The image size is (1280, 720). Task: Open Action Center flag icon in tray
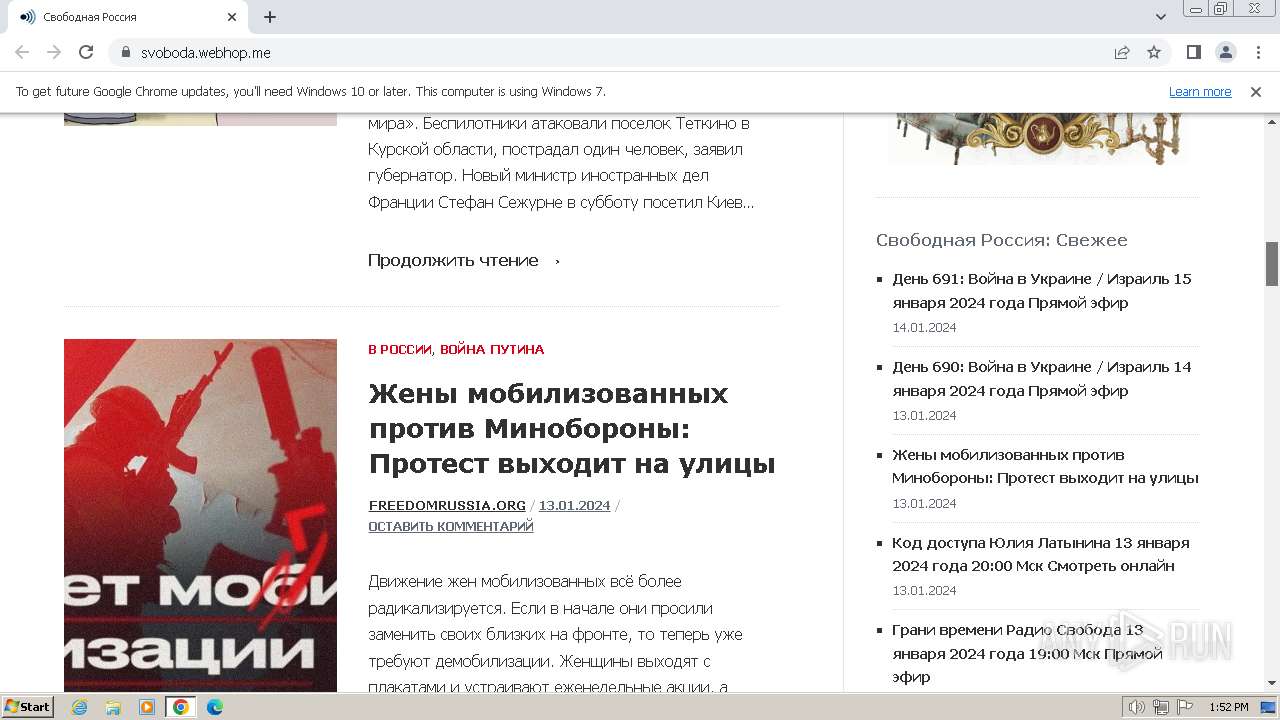pyautogui.click(x=1185, y=707)
